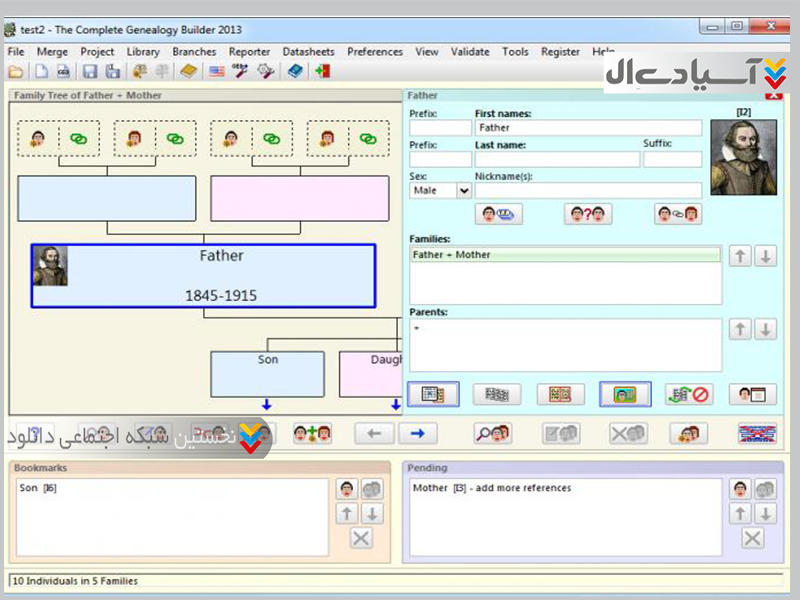Click the Father portrait thumbnail
The image size is (800, 600).
(x=743, y=157)
